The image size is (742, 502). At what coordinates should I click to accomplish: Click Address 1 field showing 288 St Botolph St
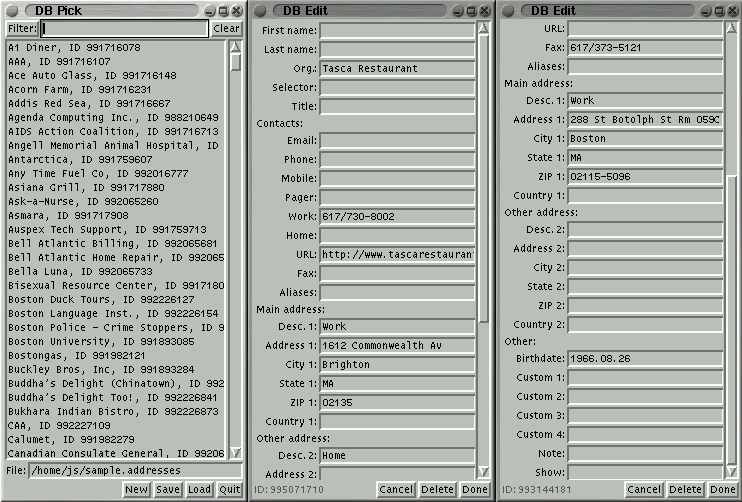pyautogui.click(x=645, y=120)
